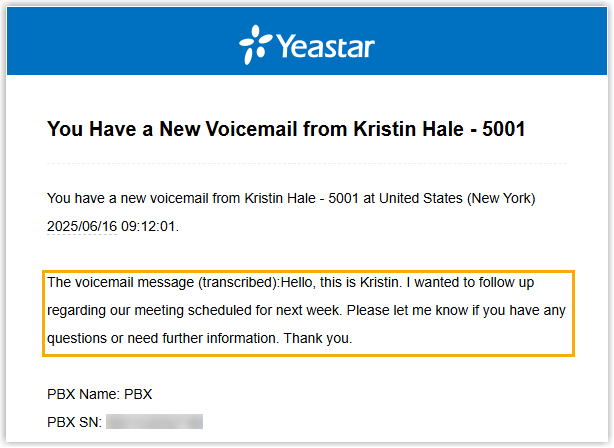The image size is (614, 448).
Task: Click the Yeastar wordmark in the banner
Action: click(319, 45)
